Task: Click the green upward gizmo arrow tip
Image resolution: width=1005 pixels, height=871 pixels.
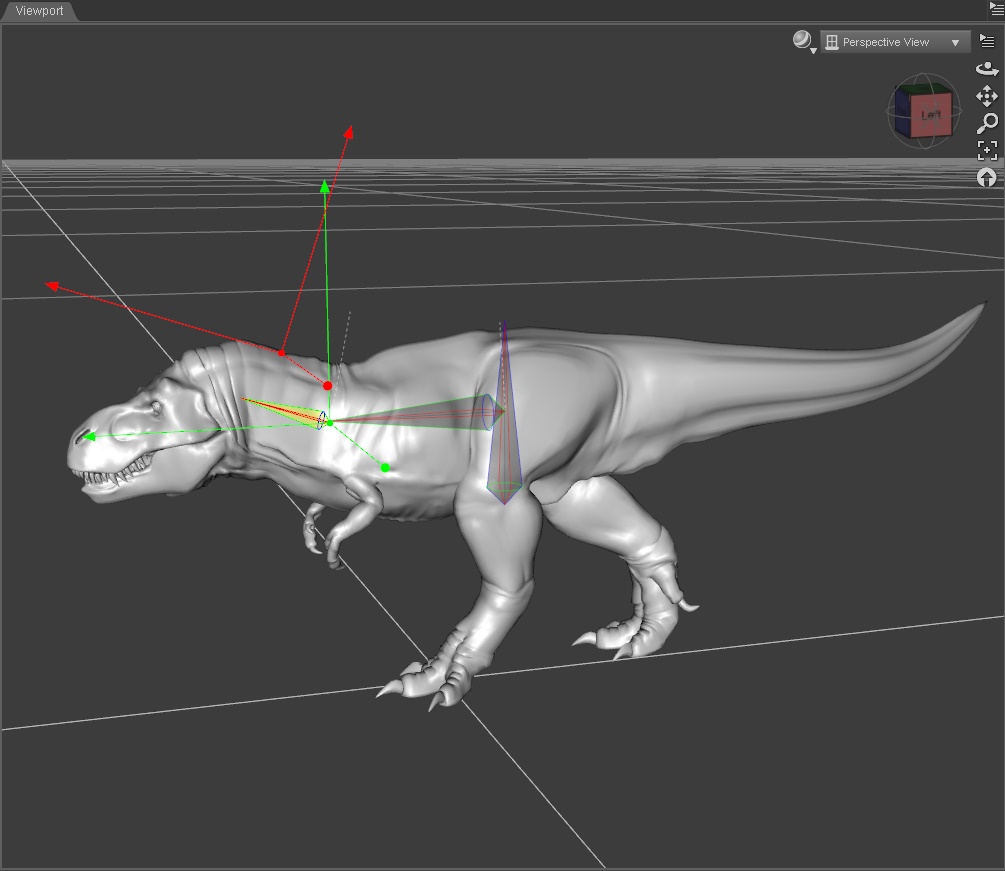Action: point(324,186)
